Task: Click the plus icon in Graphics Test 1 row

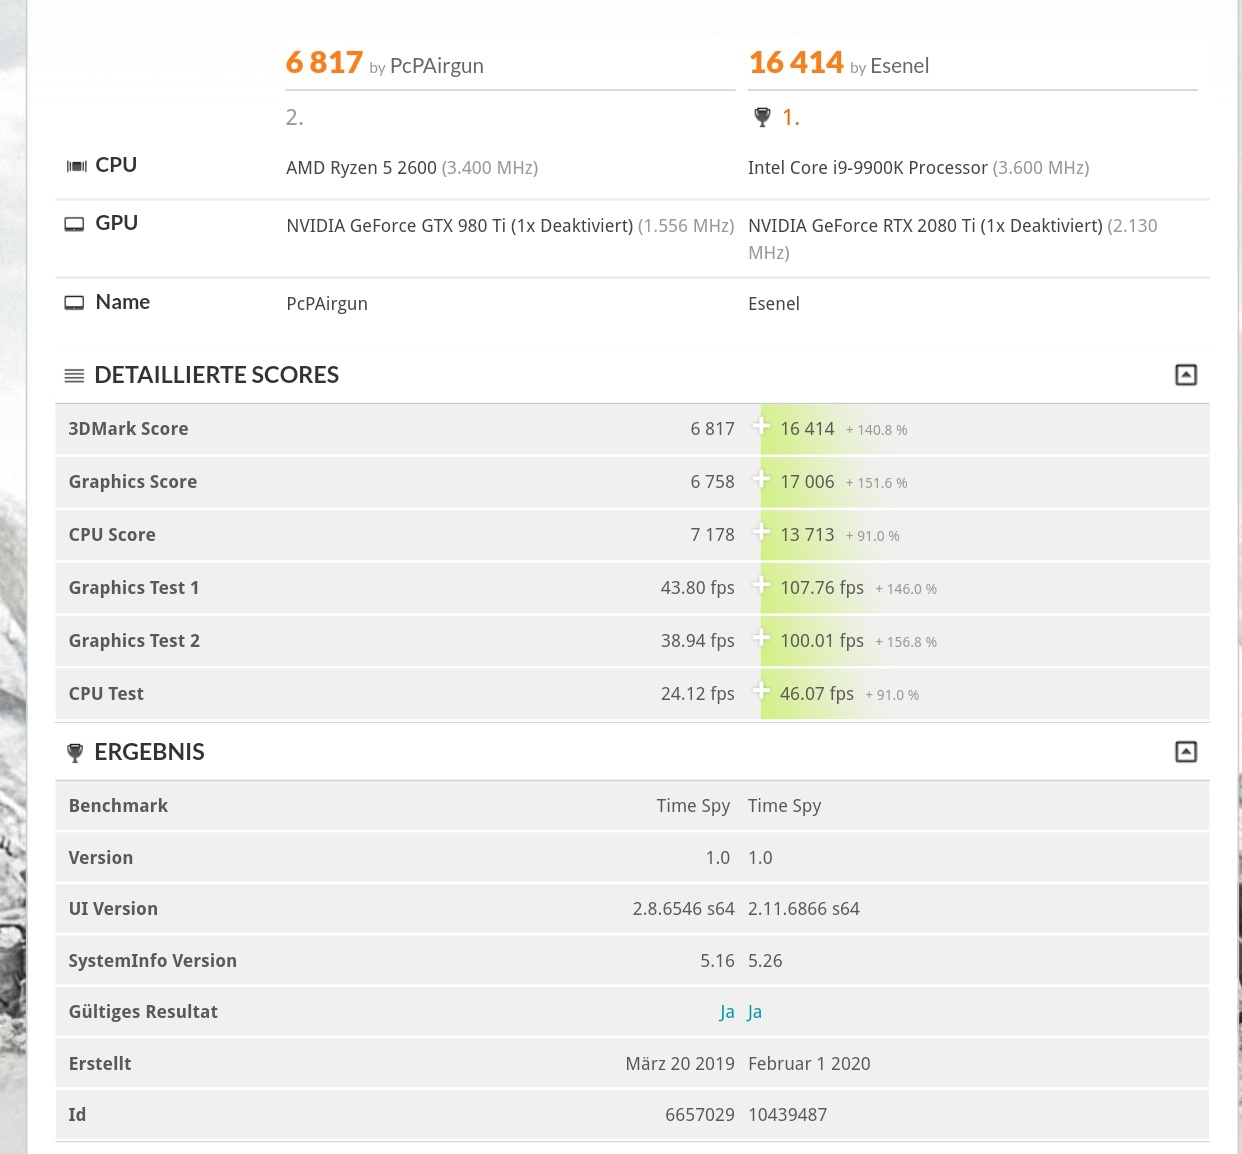Action: tap(761, 585)
